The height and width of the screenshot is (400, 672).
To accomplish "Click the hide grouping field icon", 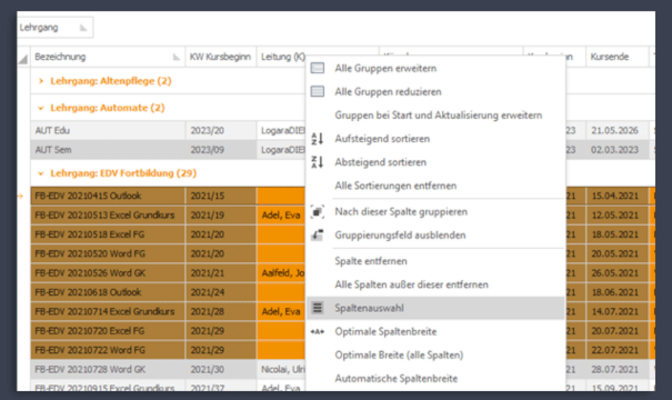I will 317,235.
